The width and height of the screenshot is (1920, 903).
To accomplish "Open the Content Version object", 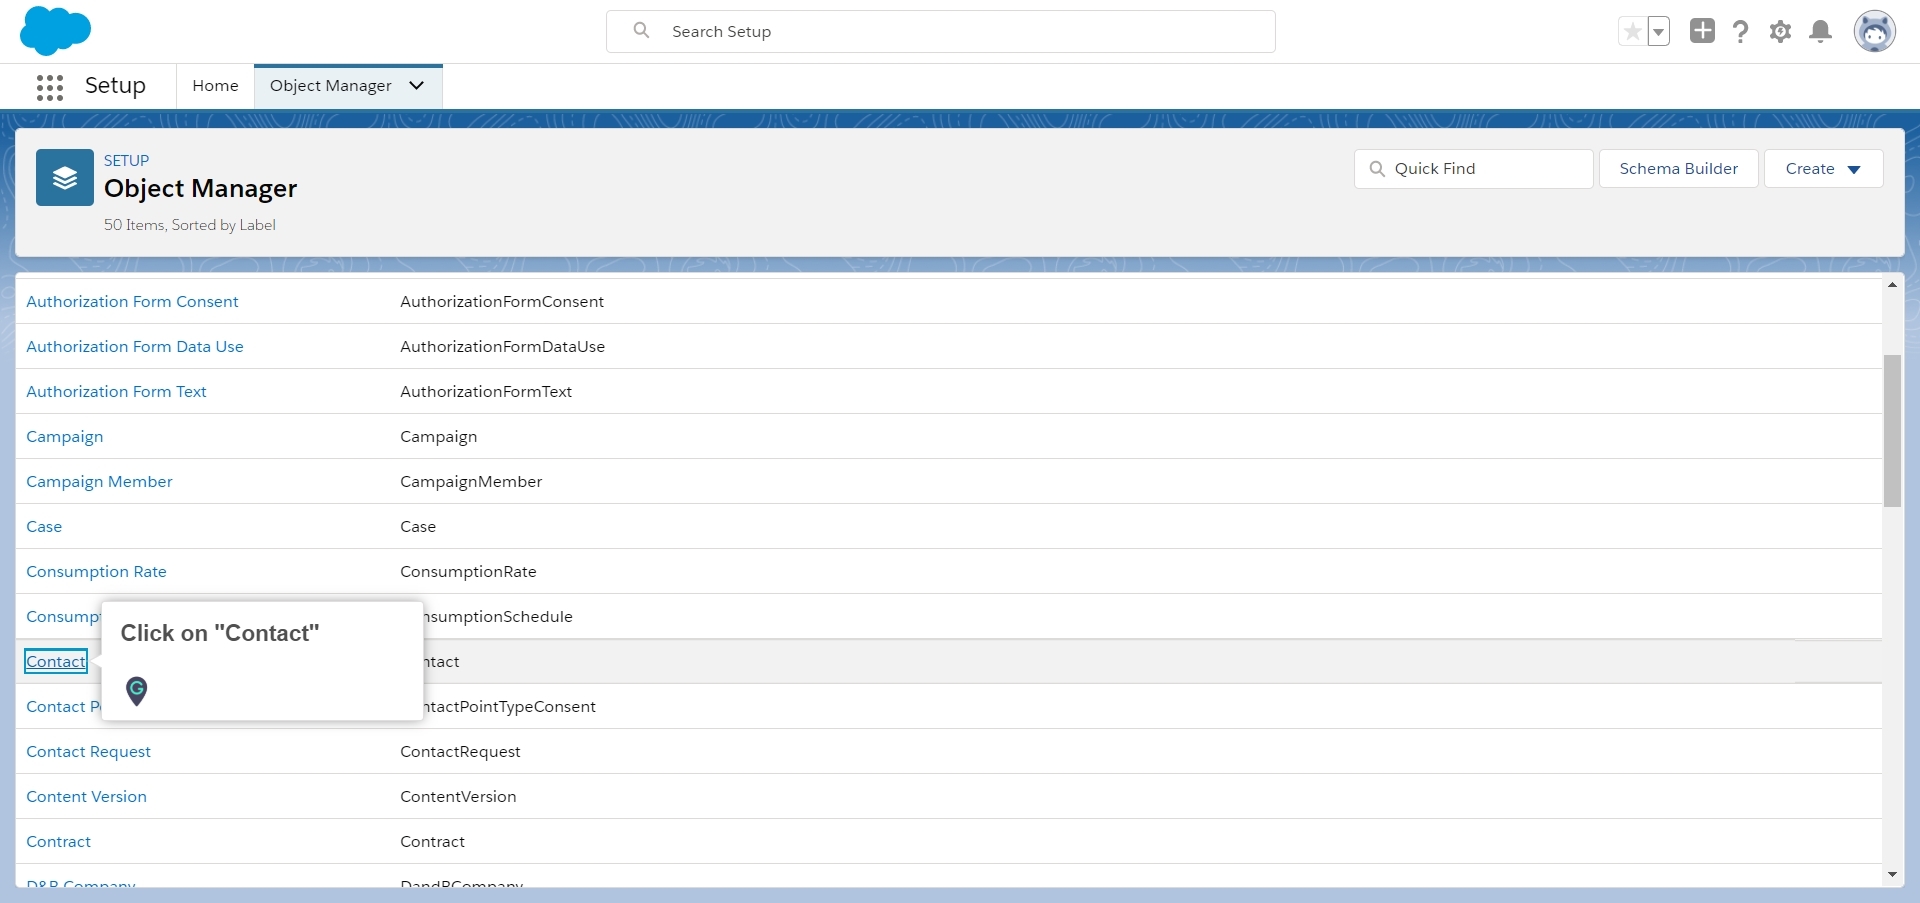I will (86, 797).
